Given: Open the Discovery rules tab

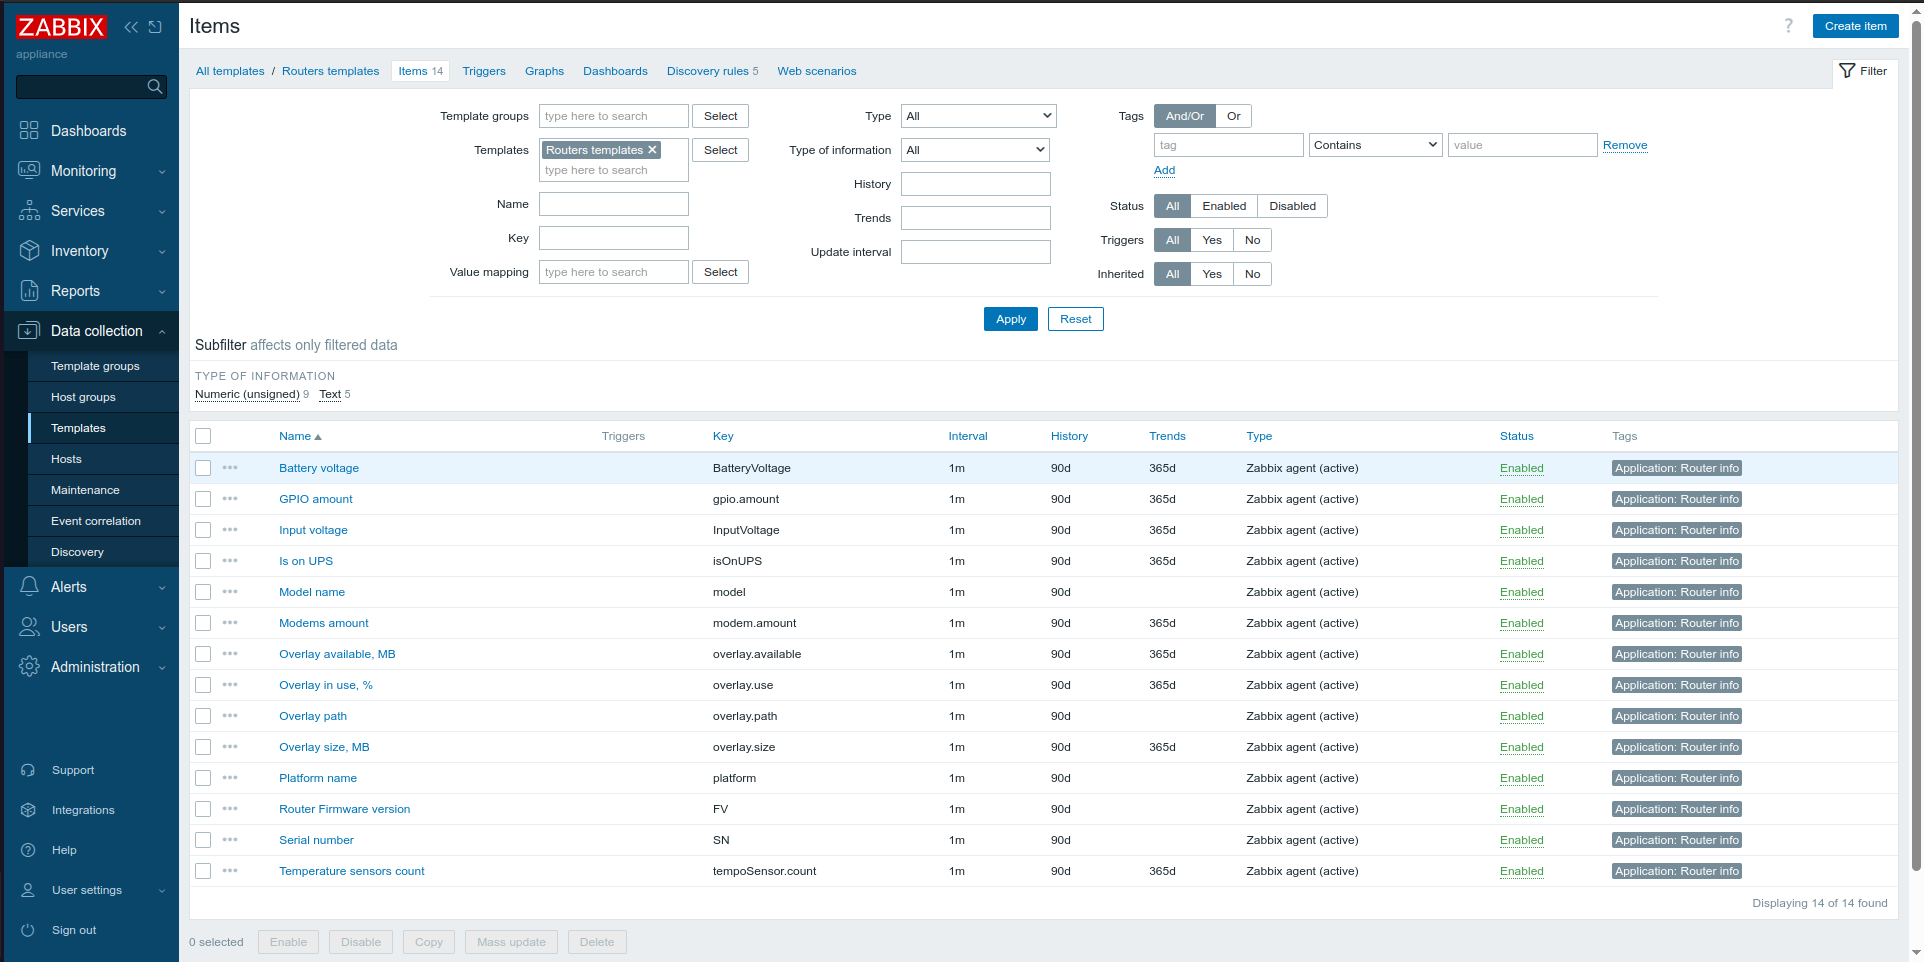Looking at the screenshot, I should pos(706,71).
